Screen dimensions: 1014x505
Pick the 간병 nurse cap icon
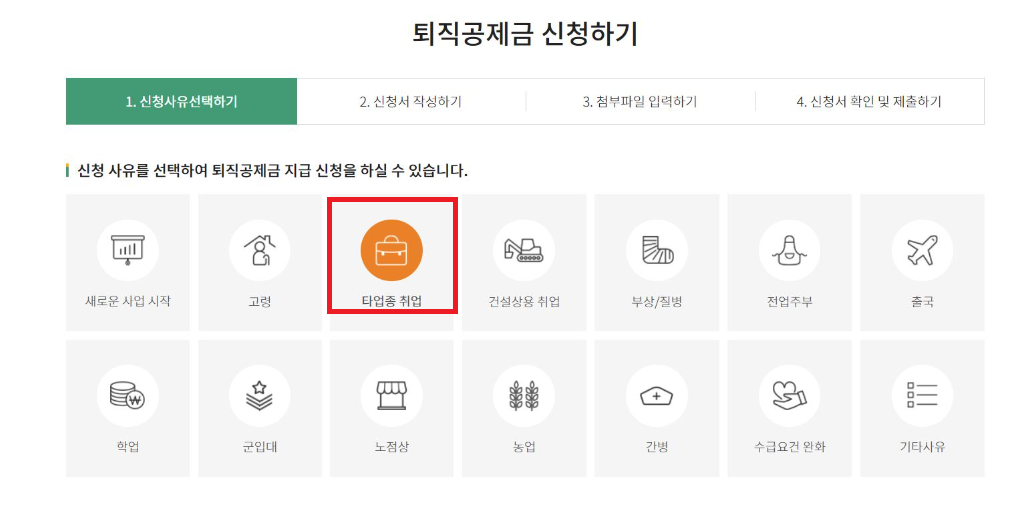pyautogui.click(x=656, y=396)
